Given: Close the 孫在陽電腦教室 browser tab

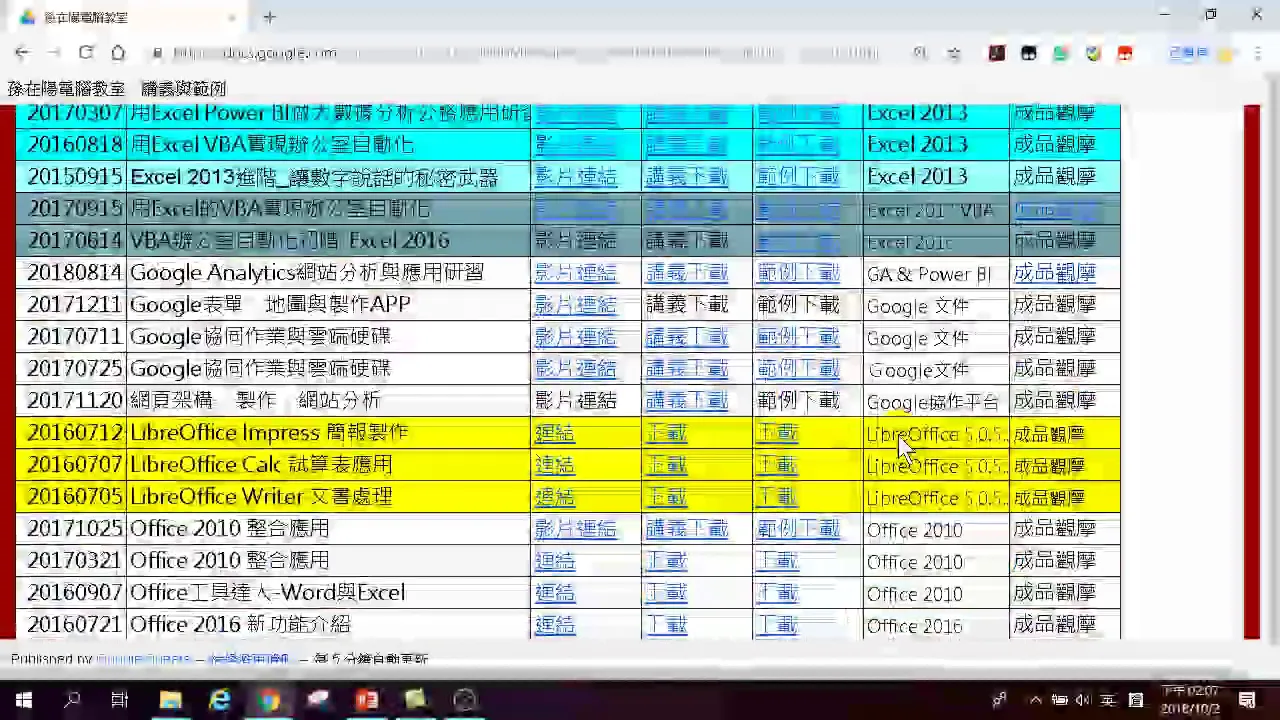Looking at the screenshot, I should pos(231,17).
